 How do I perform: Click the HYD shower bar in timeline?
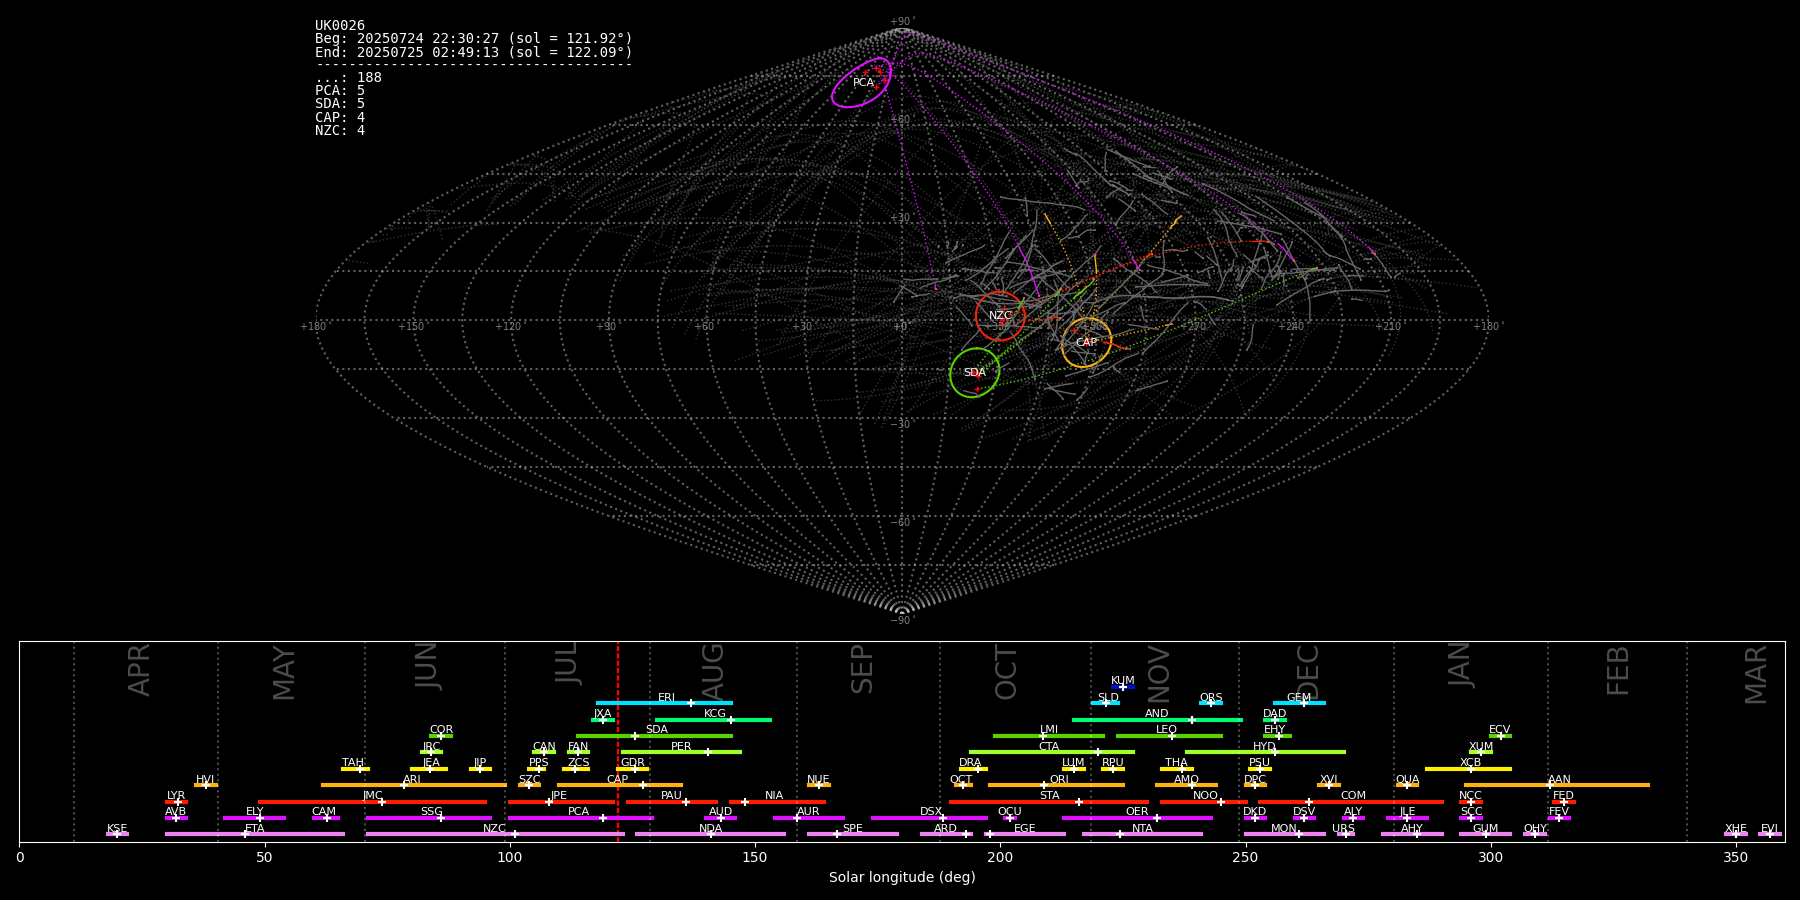point(1265,752)
